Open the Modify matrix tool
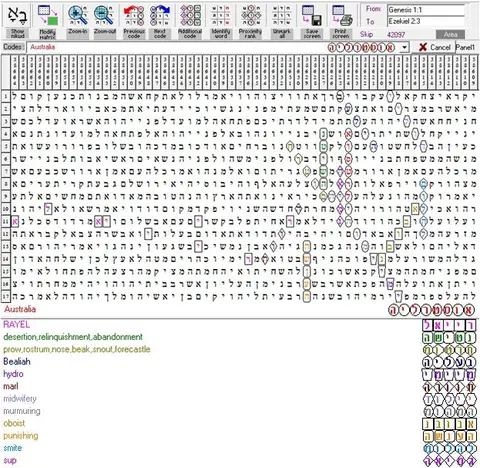Viewport: 480px width, 468px height. coord(48,16)
